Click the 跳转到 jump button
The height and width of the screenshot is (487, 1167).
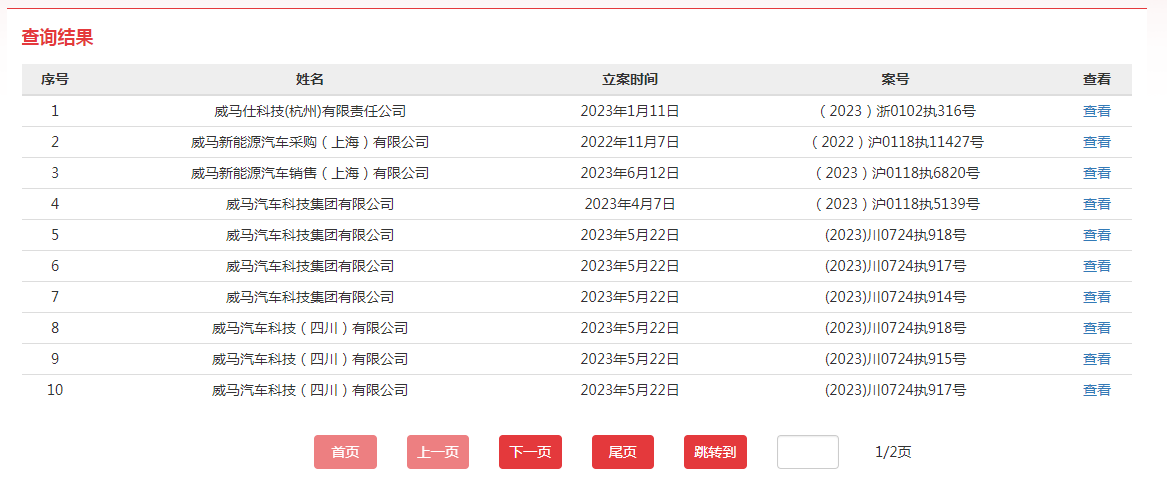715,452
